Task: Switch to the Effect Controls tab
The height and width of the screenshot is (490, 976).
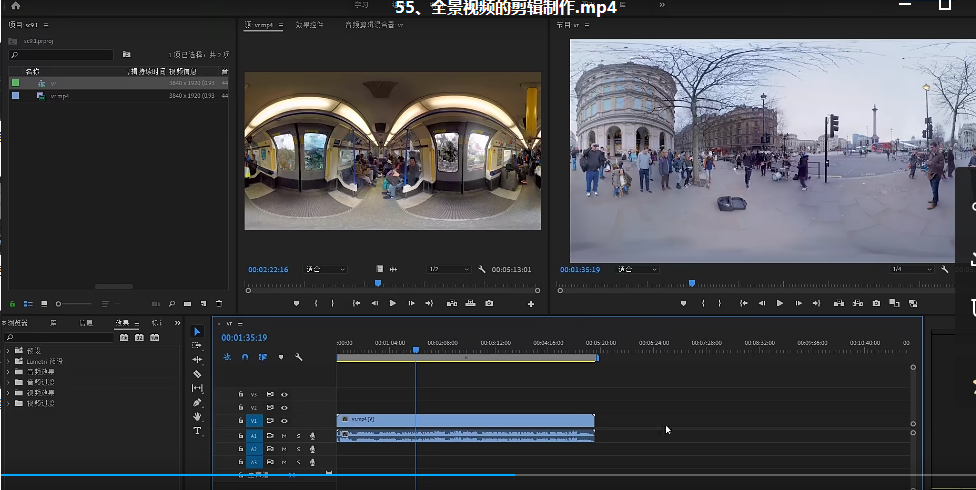Action: click(309, 24)
